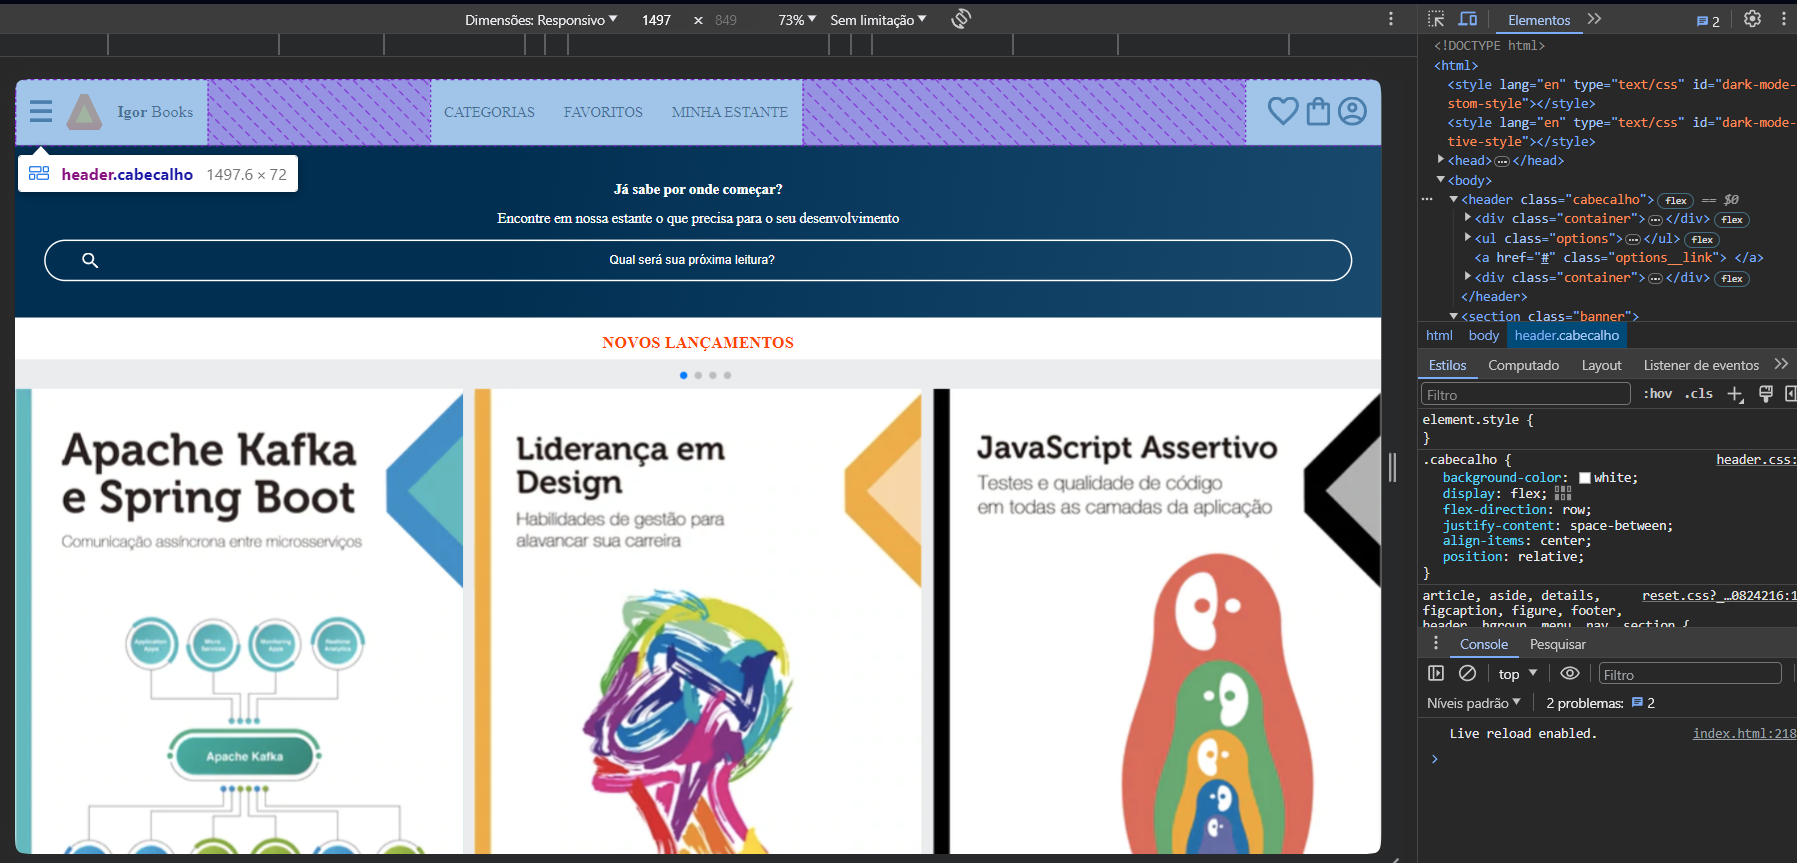
Task: Open the top execution context dropdown
Action: (1517, 674)
